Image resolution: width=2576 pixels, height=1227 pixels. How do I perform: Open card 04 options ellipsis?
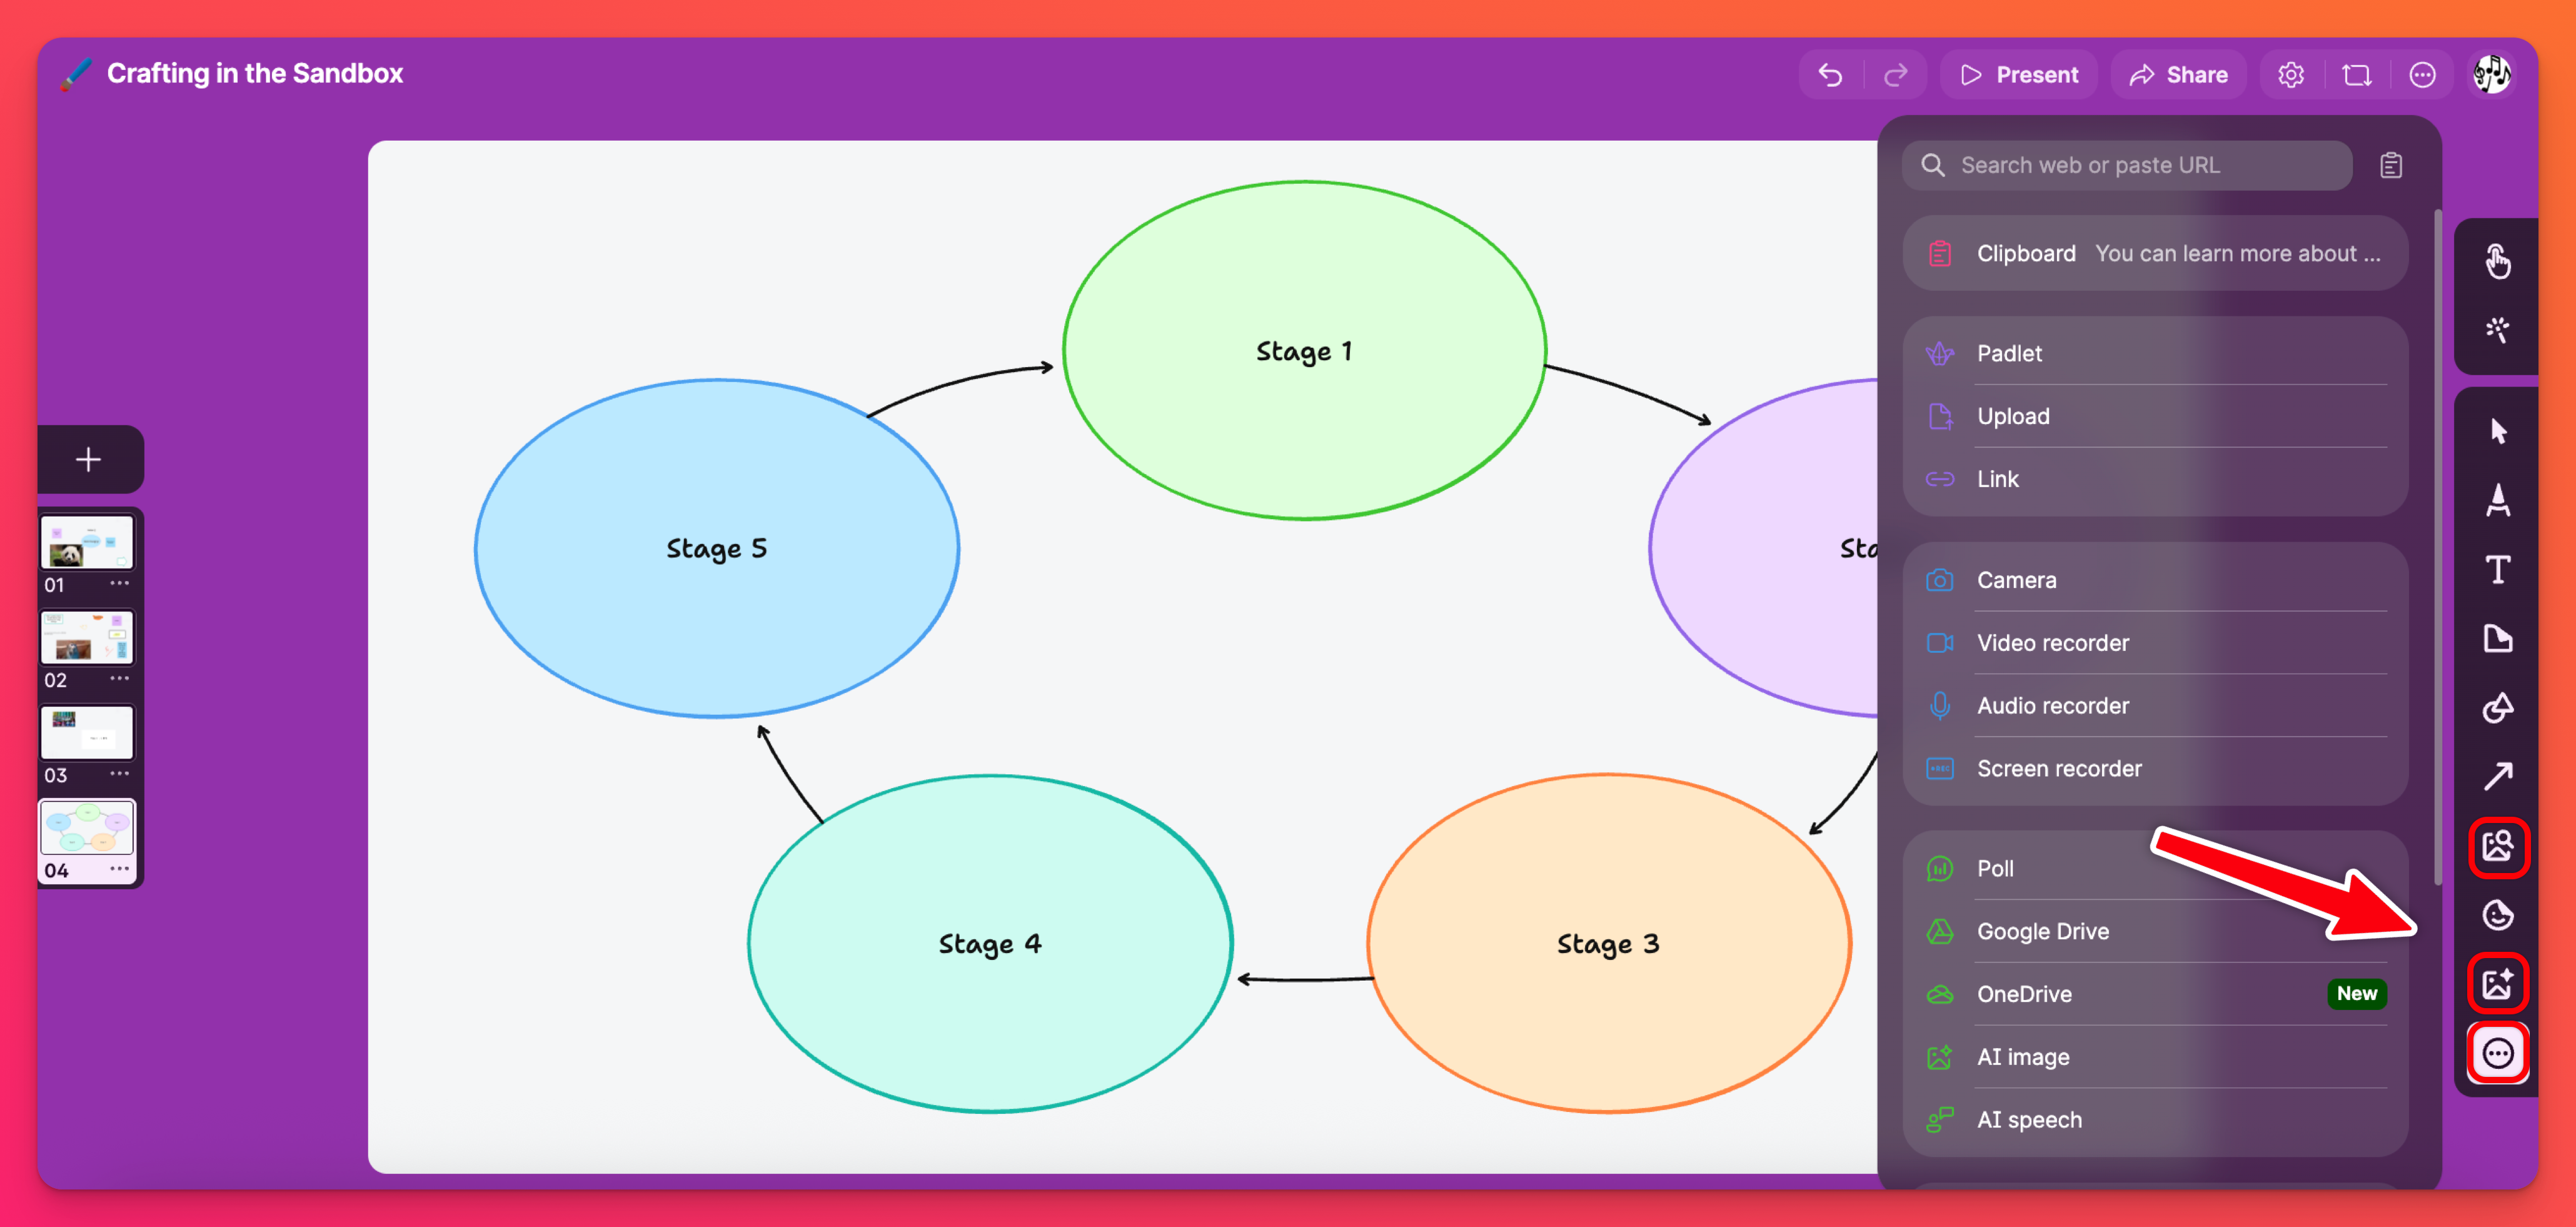pyautogui.click(x=119, y=869)
